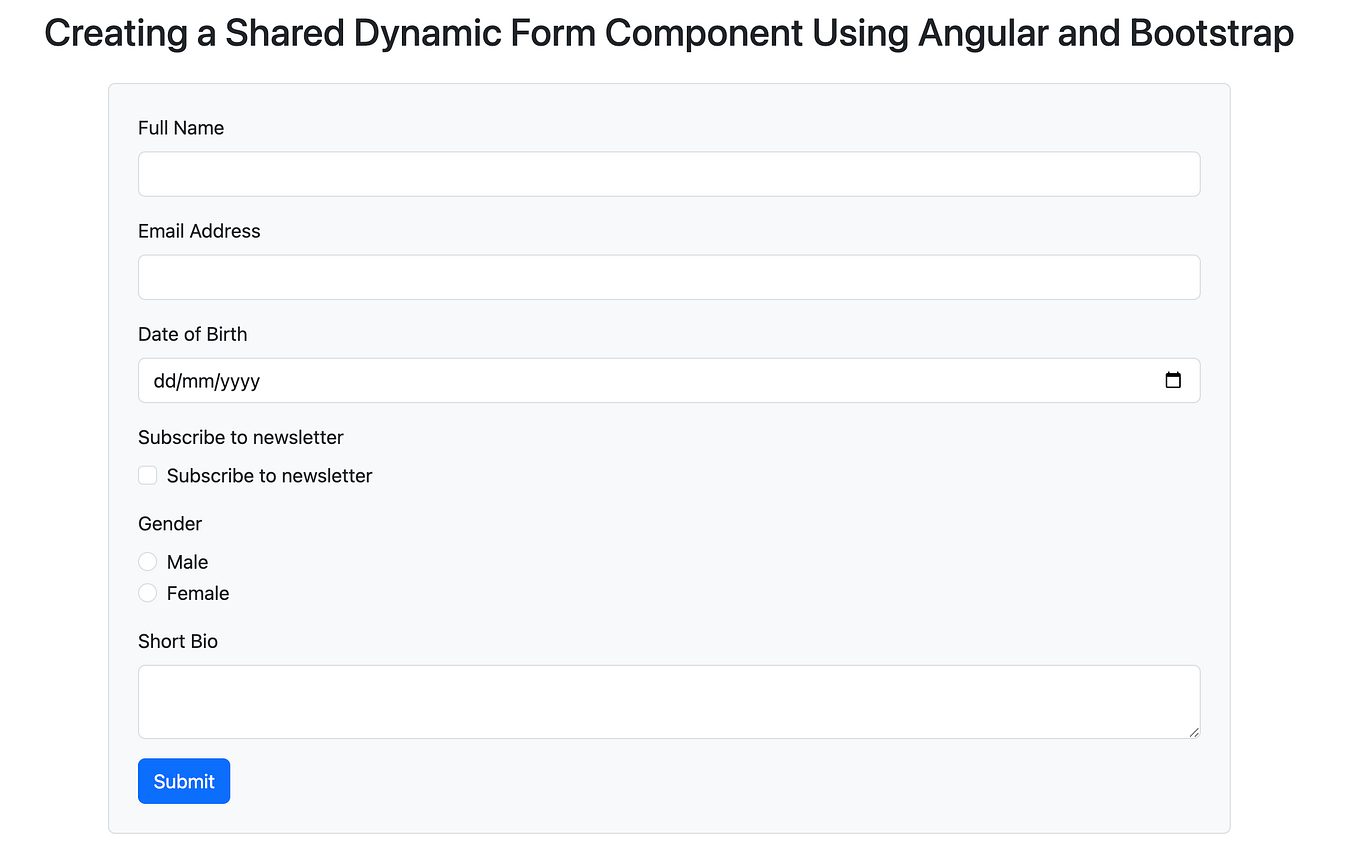Click the Date of Birth field label
Viewport: 1358px width, 864px height.
point(192,334)
